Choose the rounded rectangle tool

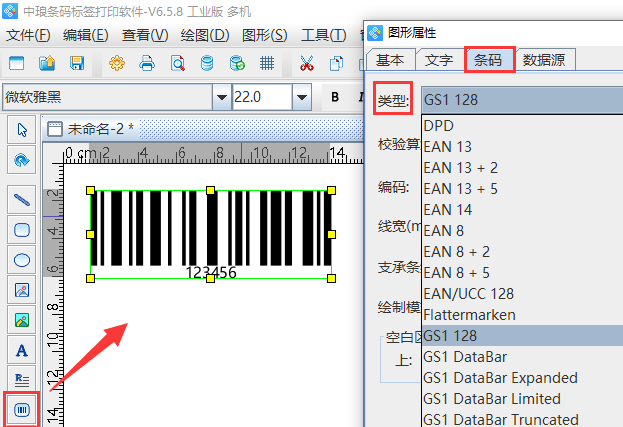pyautogui.click(x=21, y=229)
